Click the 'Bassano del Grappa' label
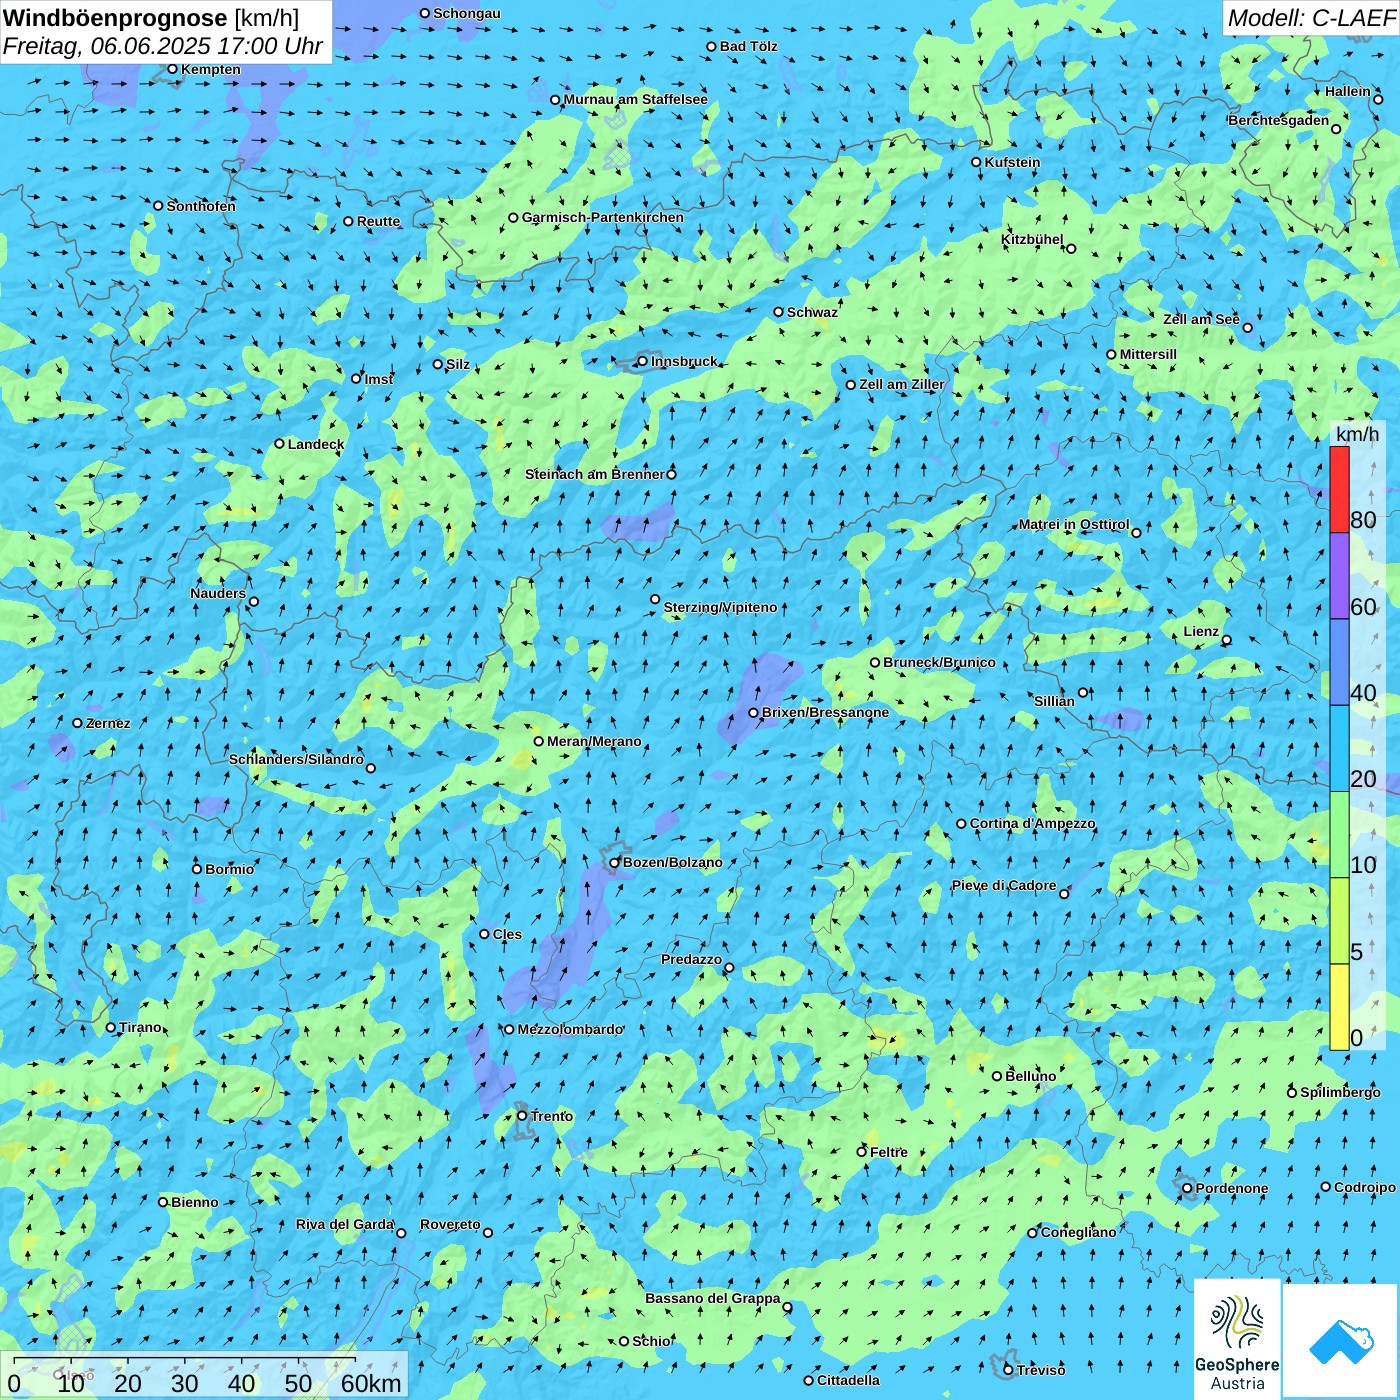Image resolution: width=1400 pixels, height=1400 pixels. [x=712, y=1298]
